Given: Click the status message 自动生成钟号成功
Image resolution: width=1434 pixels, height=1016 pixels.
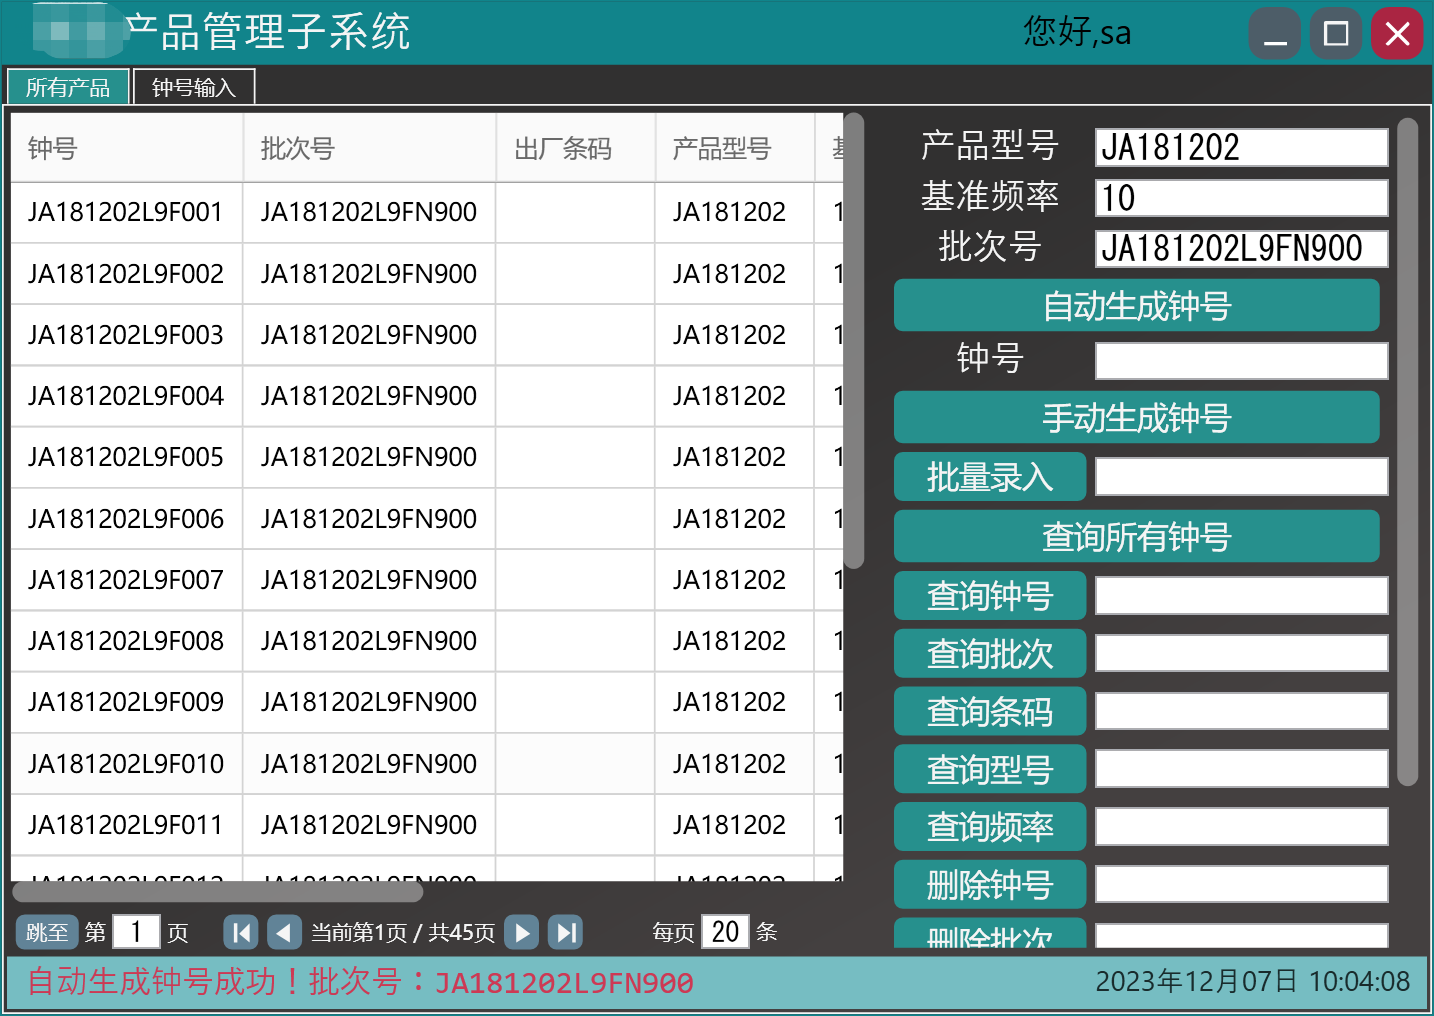Looking at the screenshot, I should [x=360, y=982].
